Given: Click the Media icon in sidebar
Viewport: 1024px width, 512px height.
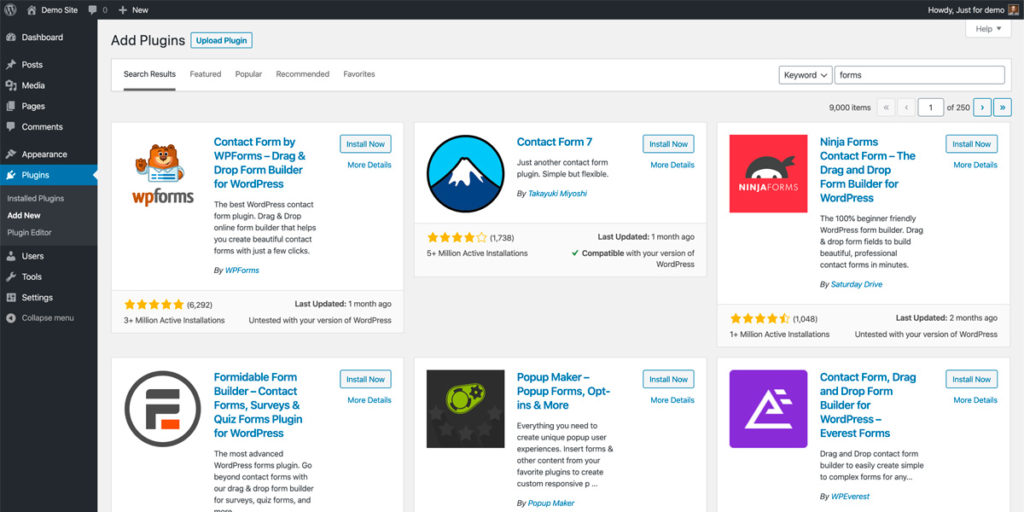Looking at the screenshot, I should (10, 86).
